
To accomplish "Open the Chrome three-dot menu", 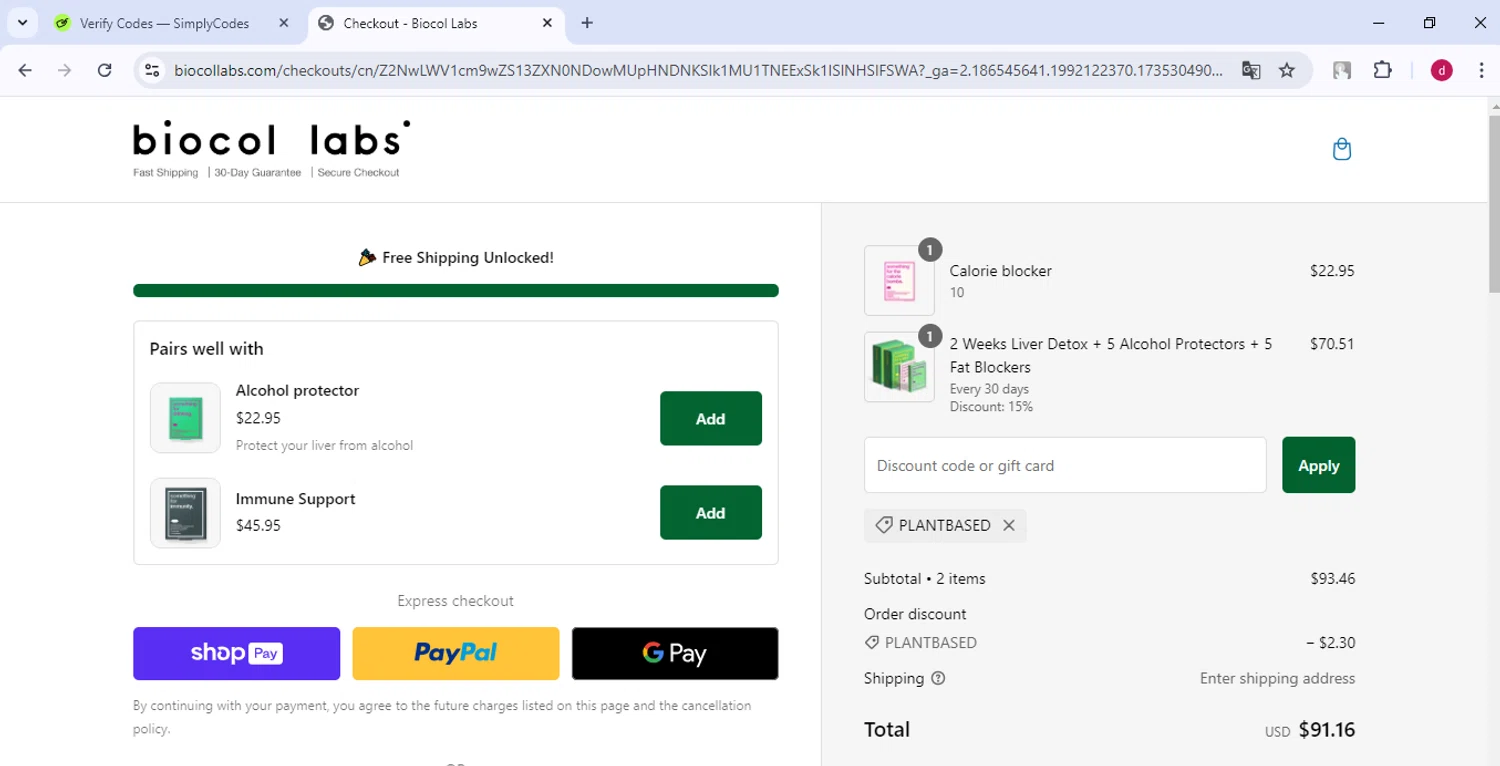I will (1481, 70).
